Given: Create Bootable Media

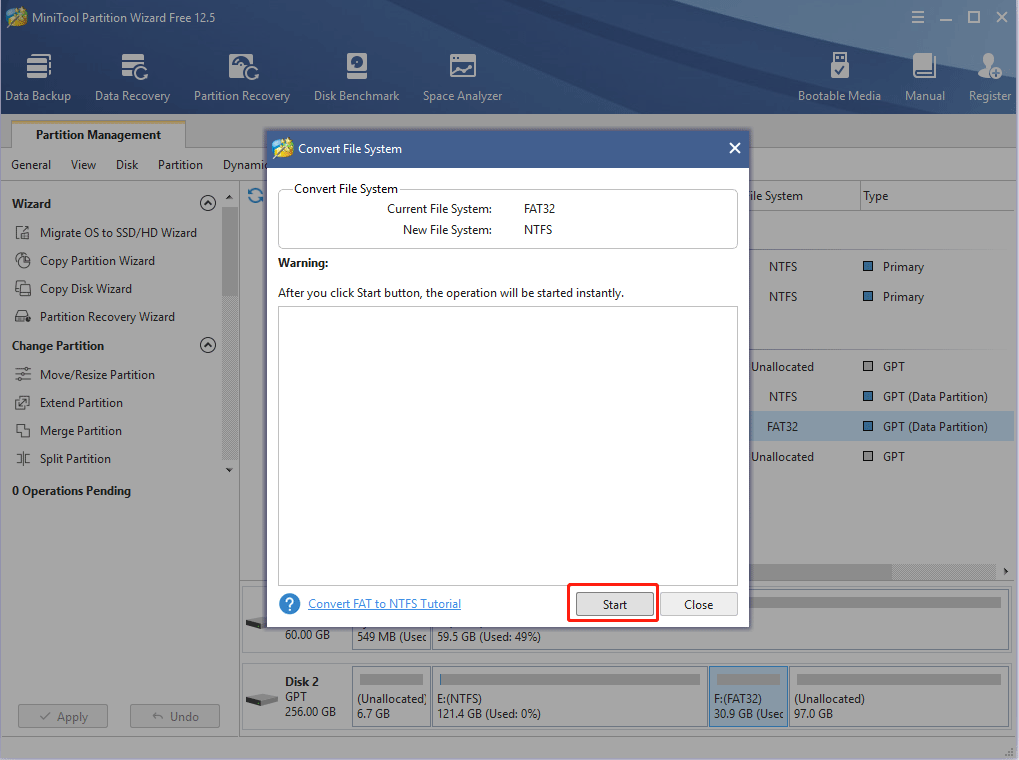Looking at the screenshot, I should tap(839, 78).
